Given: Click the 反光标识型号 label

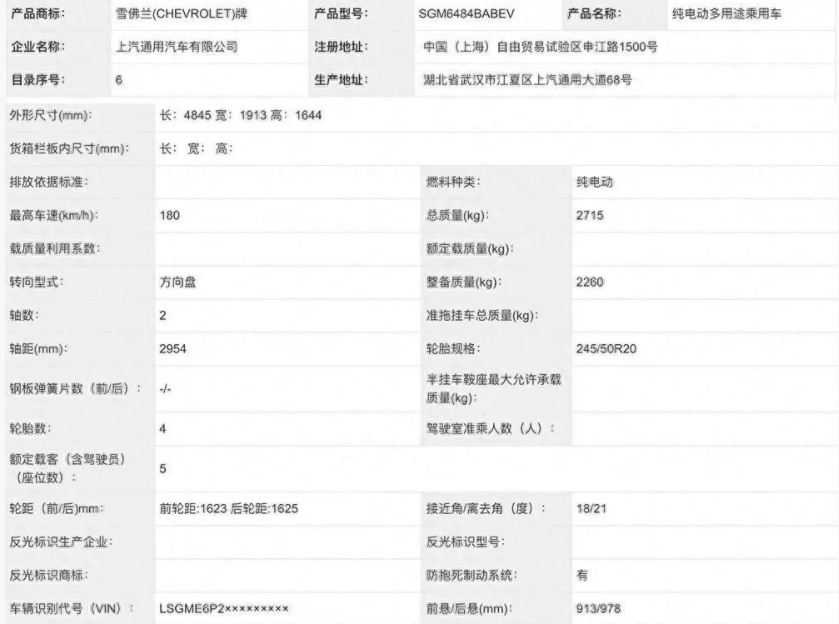Looking at the screenshot, I should coord(466,542).
